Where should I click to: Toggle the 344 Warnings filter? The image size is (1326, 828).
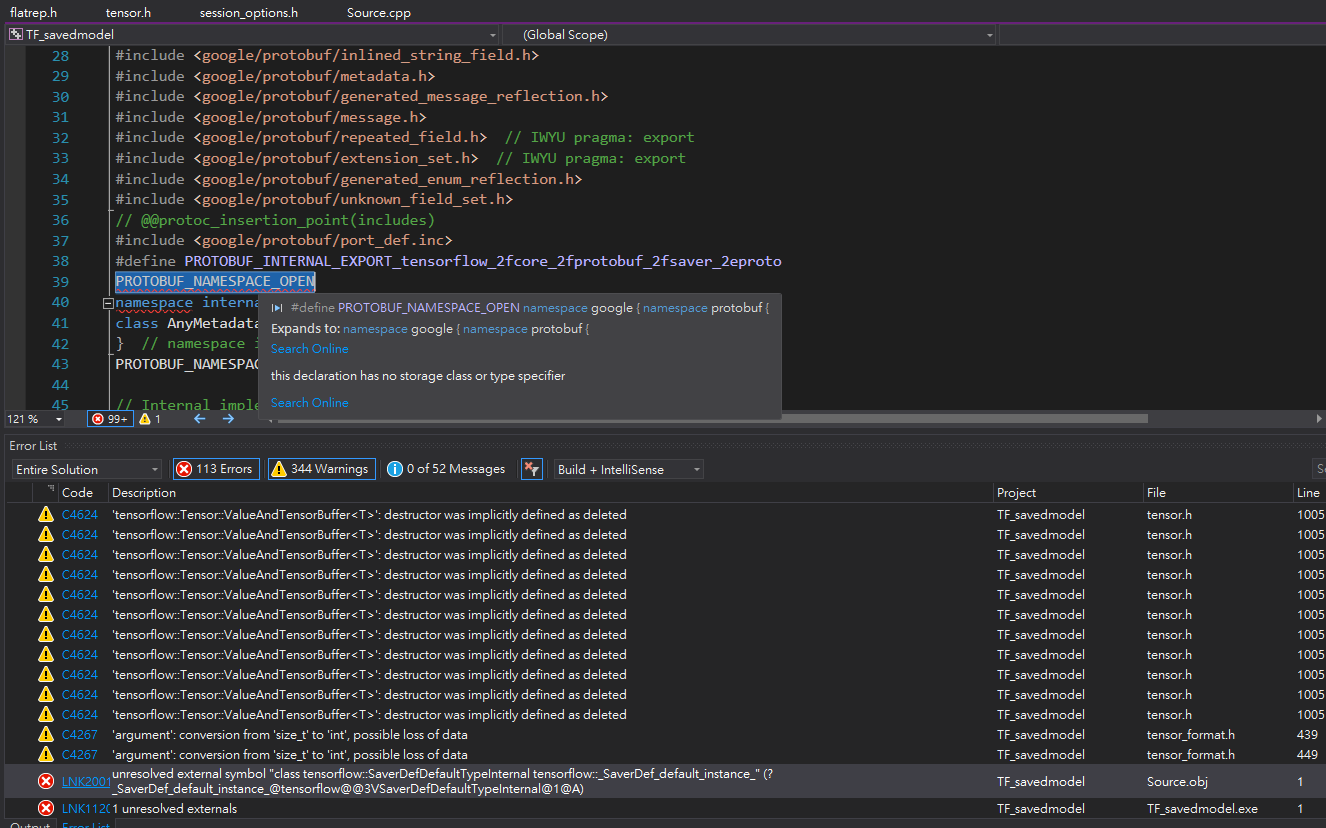pos(321,468)
